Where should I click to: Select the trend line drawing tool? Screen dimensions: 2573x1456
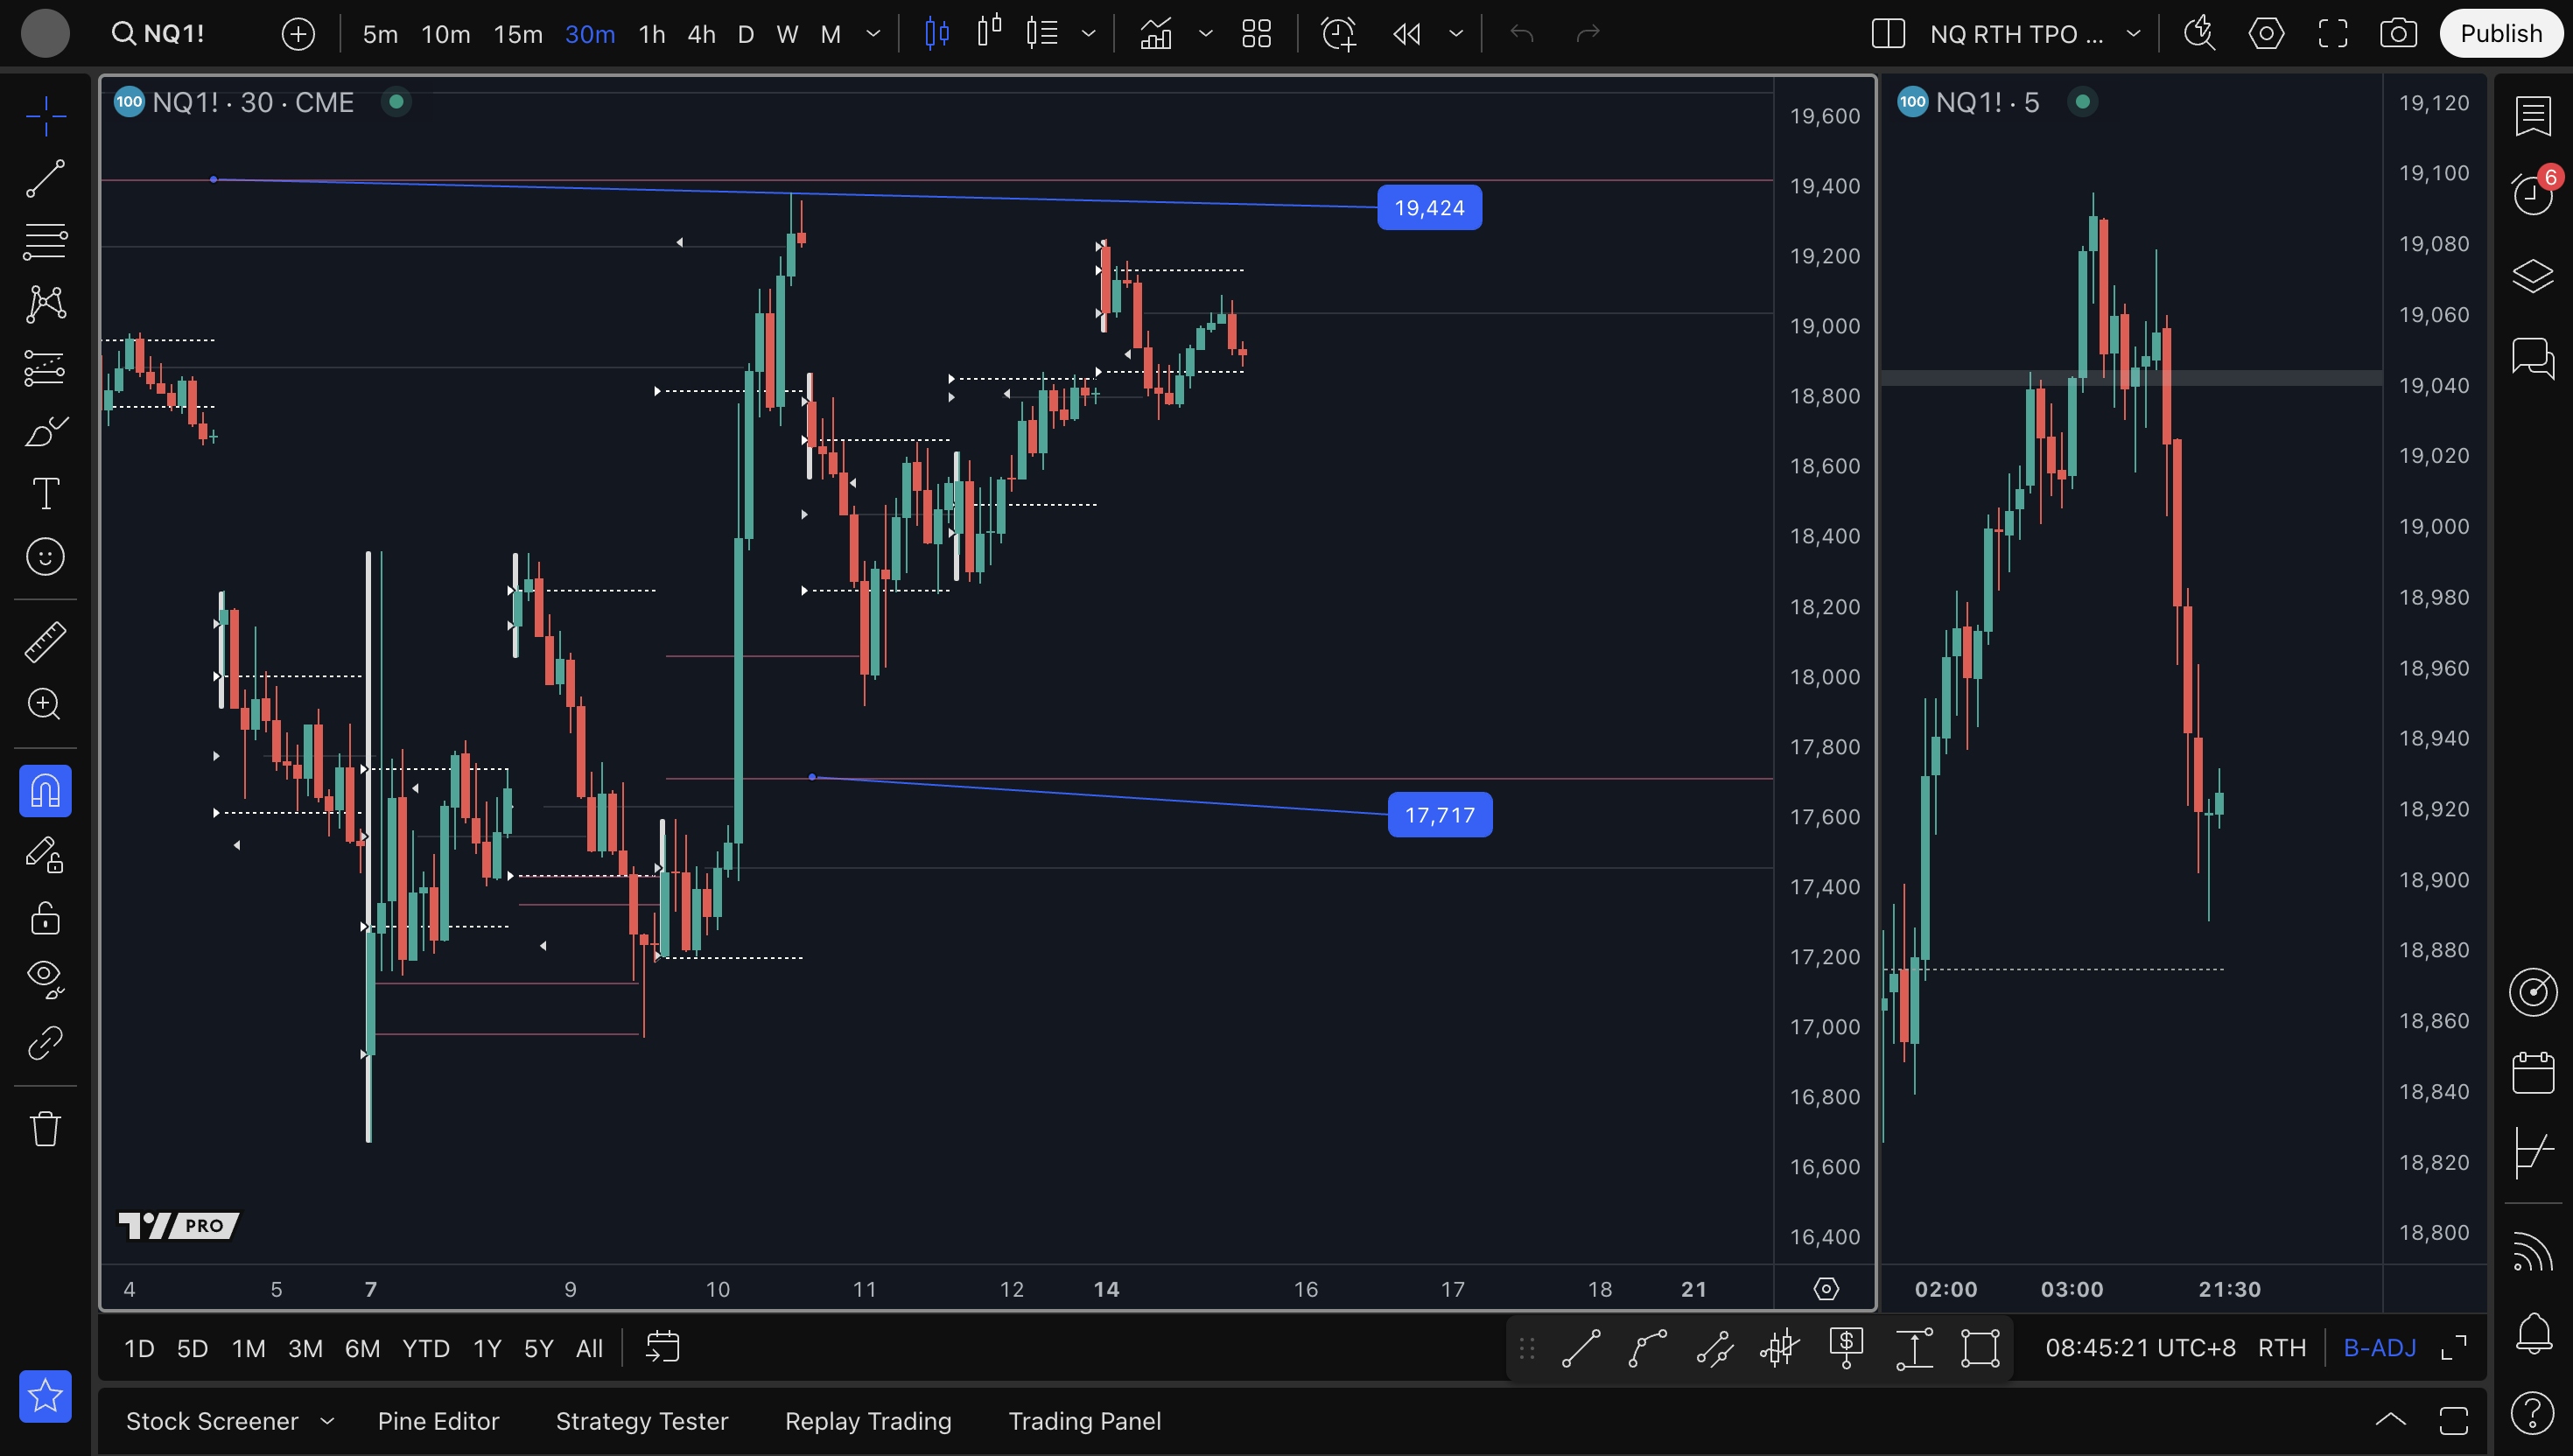(x=45, y=179)
